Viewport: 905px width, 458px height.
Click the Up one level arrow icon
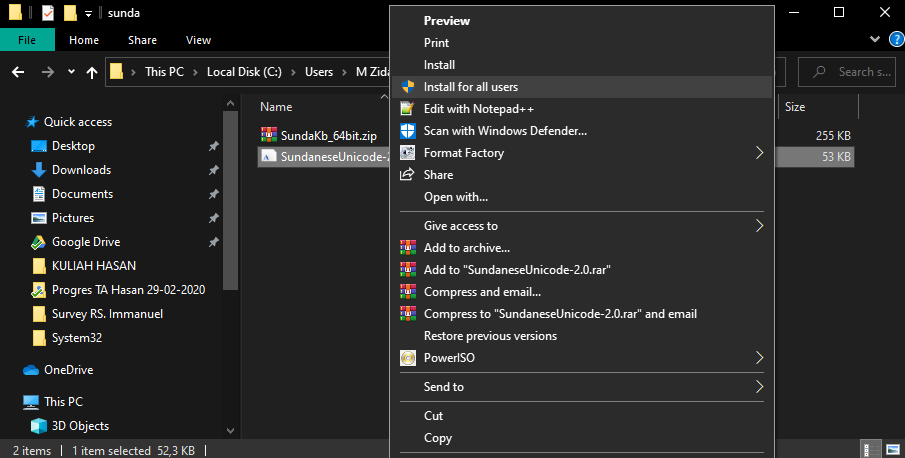(92, 72)
